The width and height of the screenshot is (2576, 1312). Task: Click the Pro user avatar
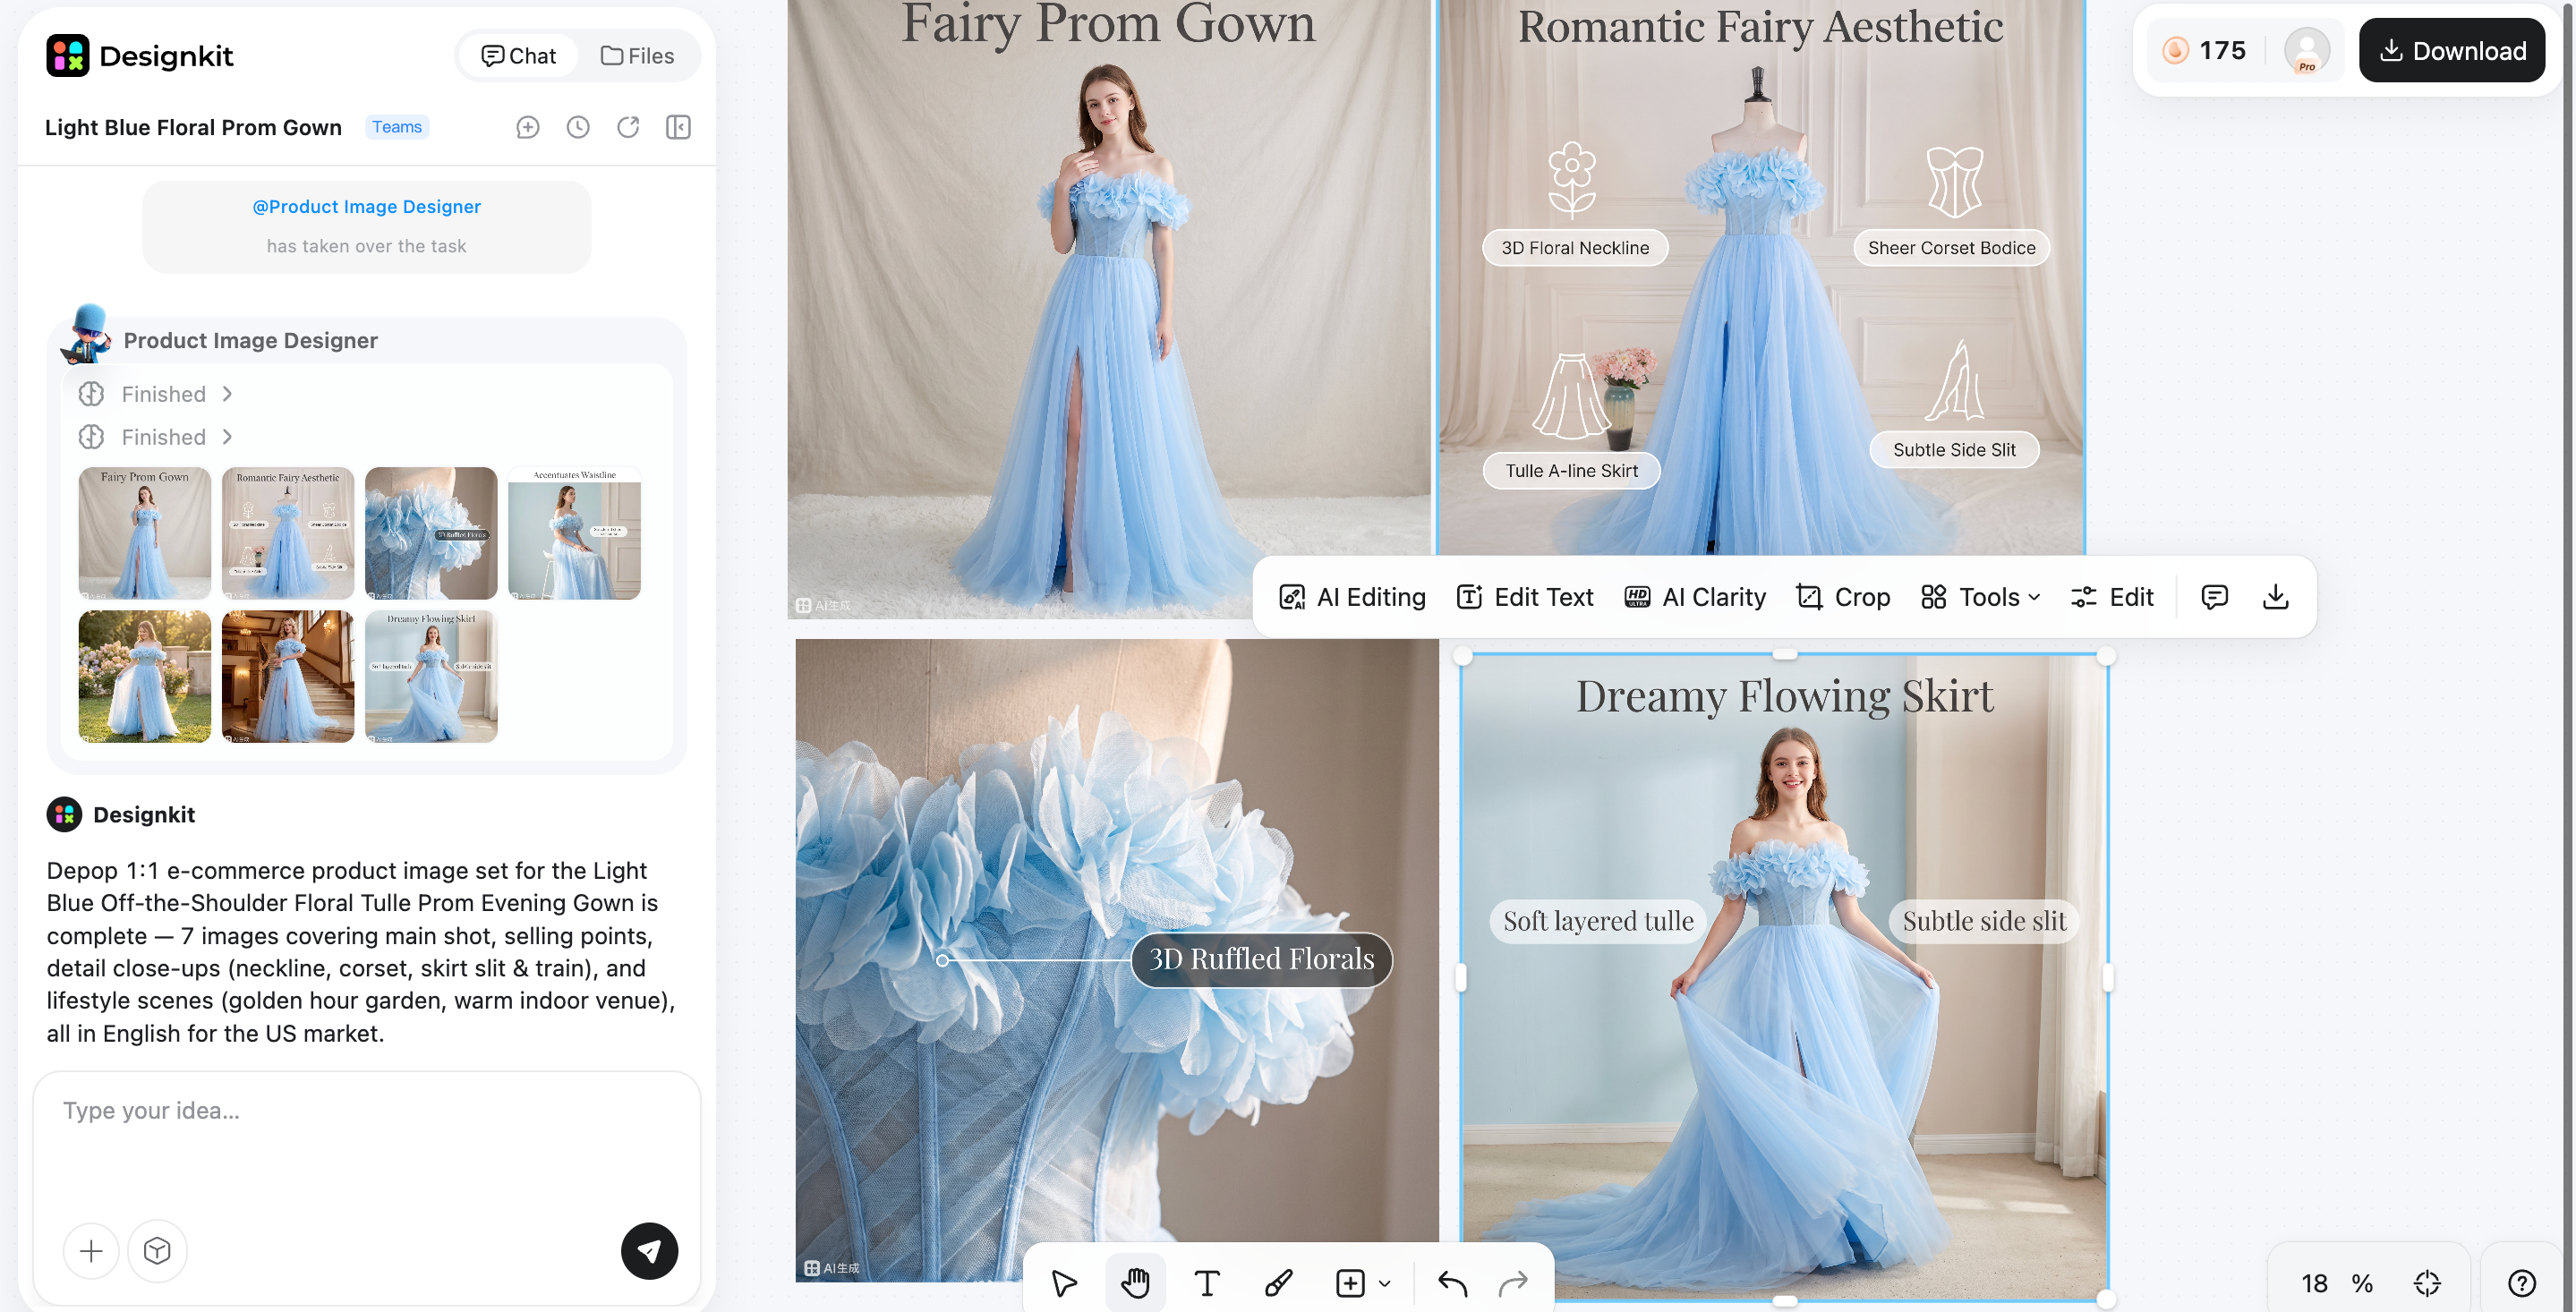[2306, 50]
